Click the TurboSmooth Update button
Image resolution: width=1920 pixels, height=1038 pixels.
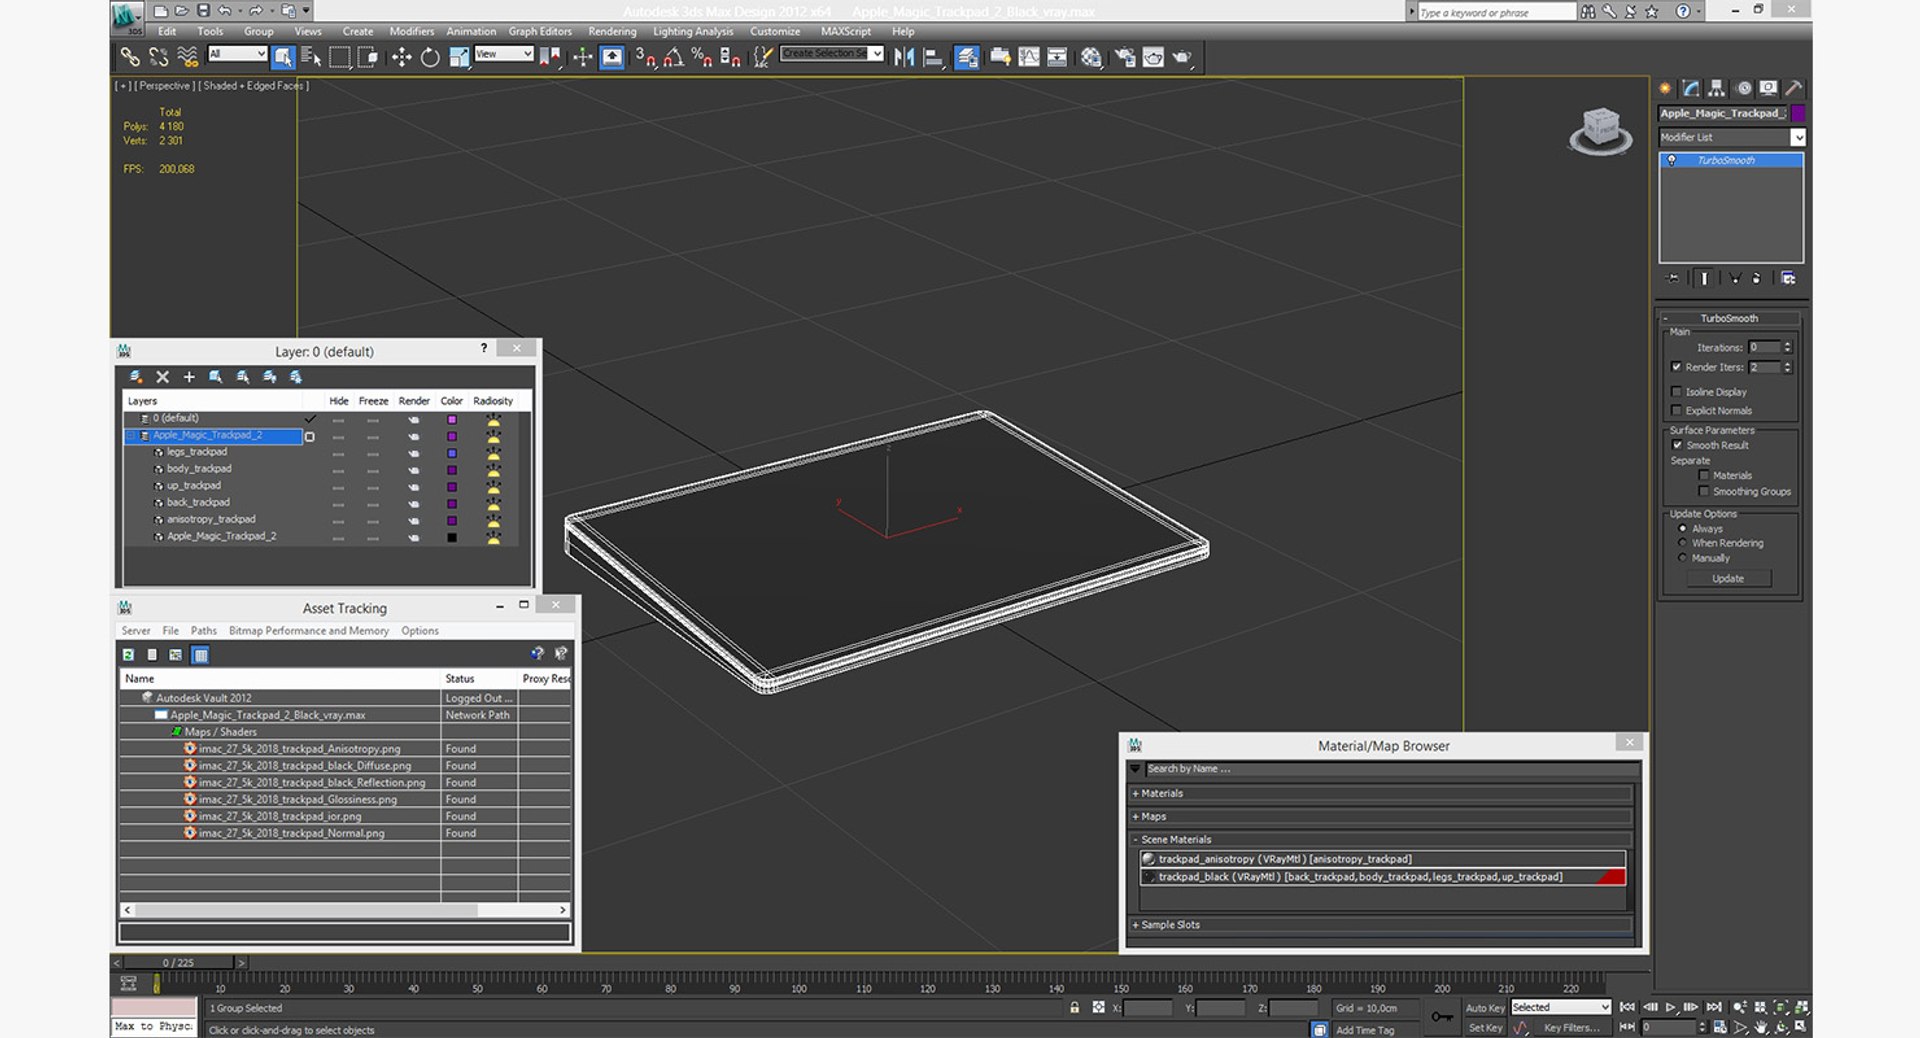click(1727, 578)
